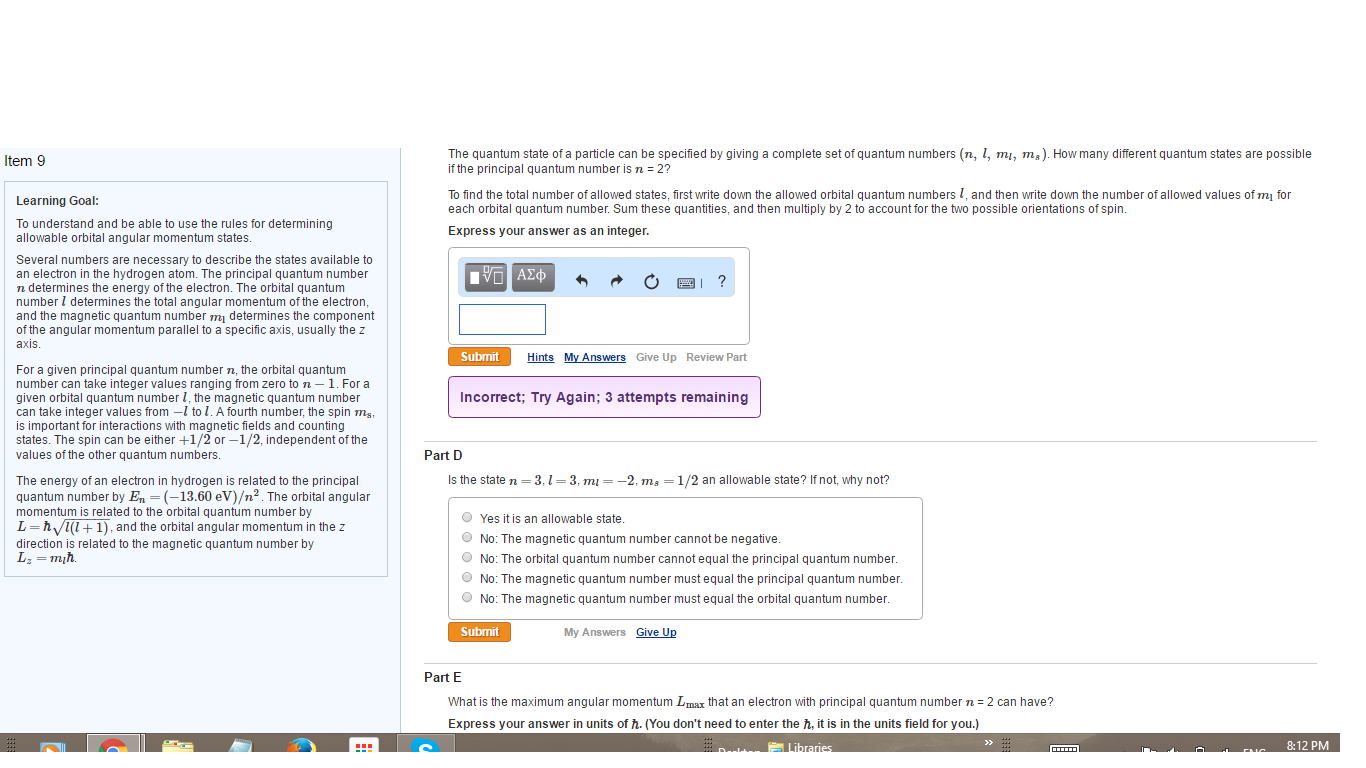Open the Hints link below Submit
The height and width of the screenshot is (768, 1366).
[540, 357]
